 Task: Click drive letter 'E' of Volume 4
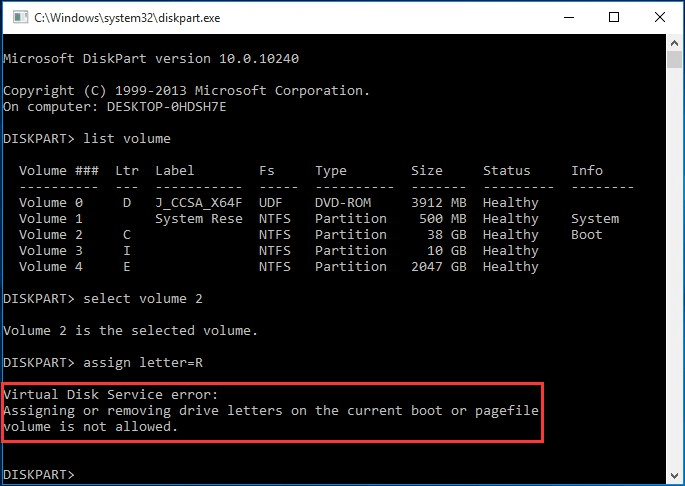[x=127, y=267]
